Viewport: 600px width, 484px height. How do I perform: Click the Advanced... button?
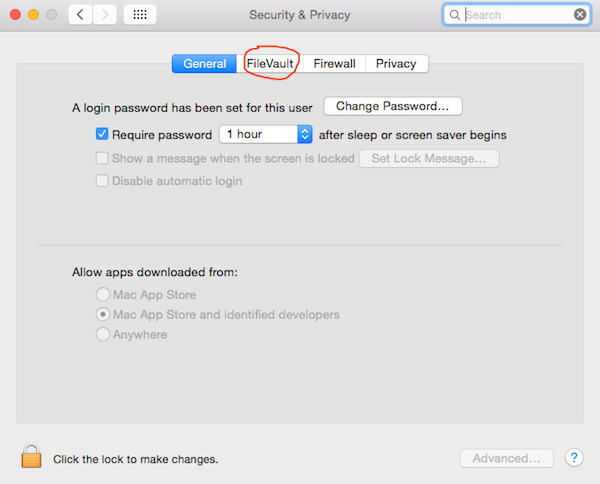pos(507,458)
